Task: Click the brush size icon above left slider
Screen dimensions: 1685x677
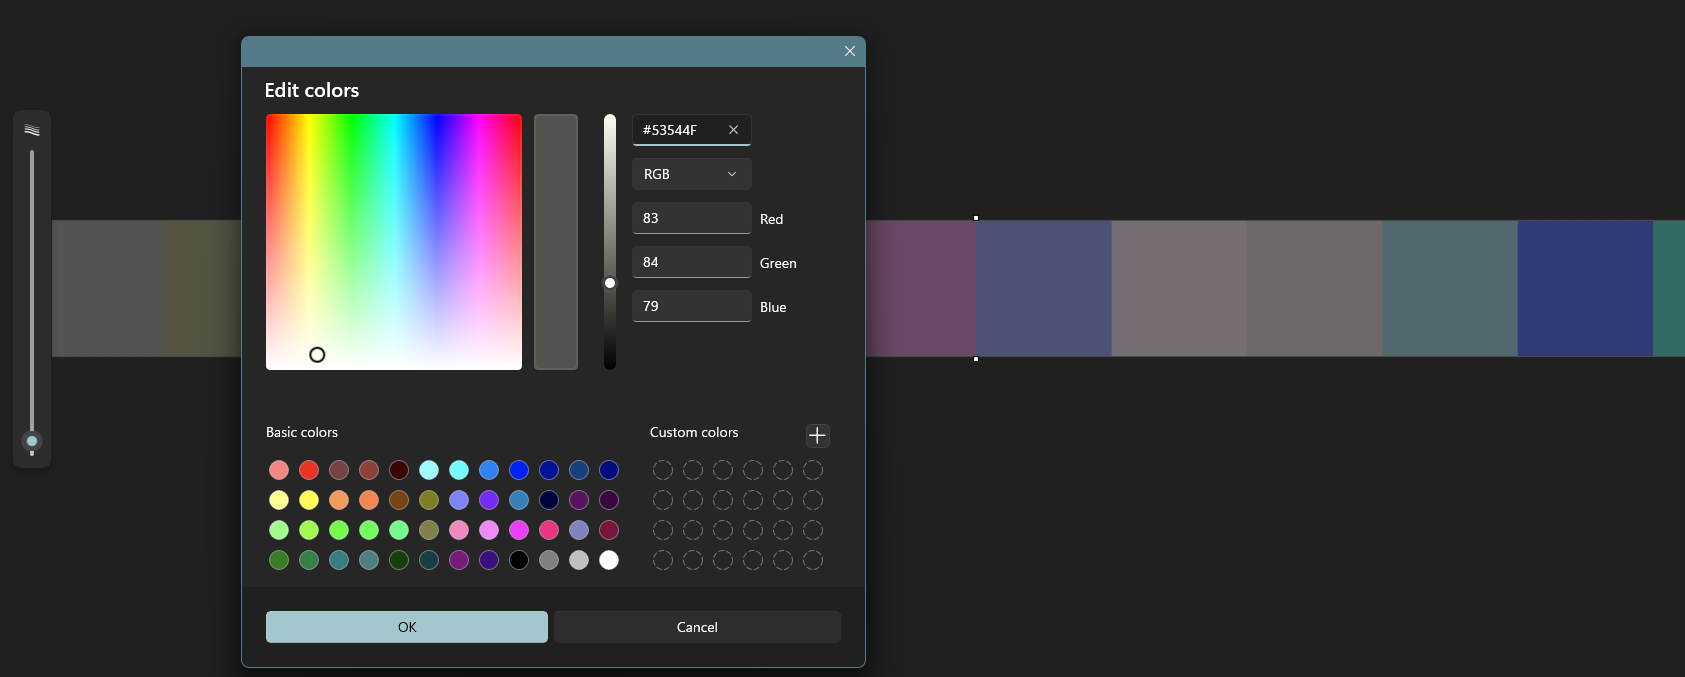Action: pos(32,130)
